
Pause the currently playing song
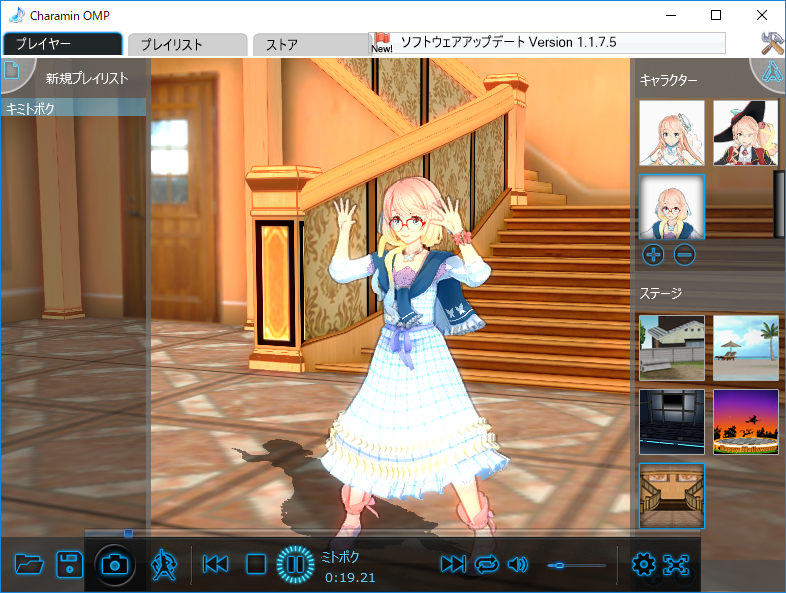click(295, 564)
